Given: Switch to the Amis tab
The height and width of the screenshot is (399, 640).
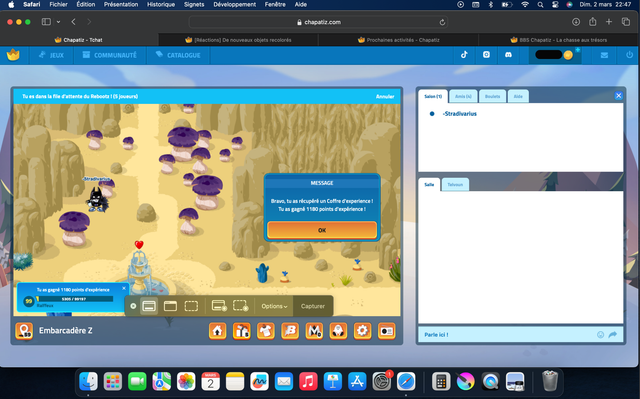Looking at the screenshot, I should pyautogui.click(x=463, y=96).
